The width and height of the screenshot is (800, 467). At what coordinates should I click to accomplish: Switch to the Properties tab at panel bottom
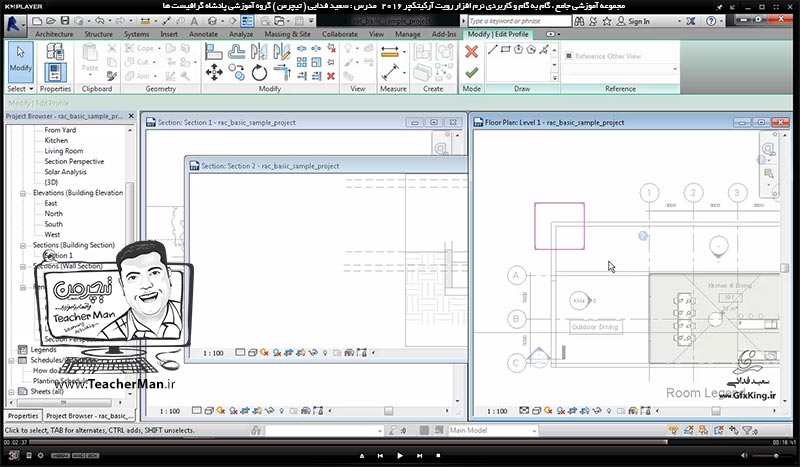click(x=23, y=416)
